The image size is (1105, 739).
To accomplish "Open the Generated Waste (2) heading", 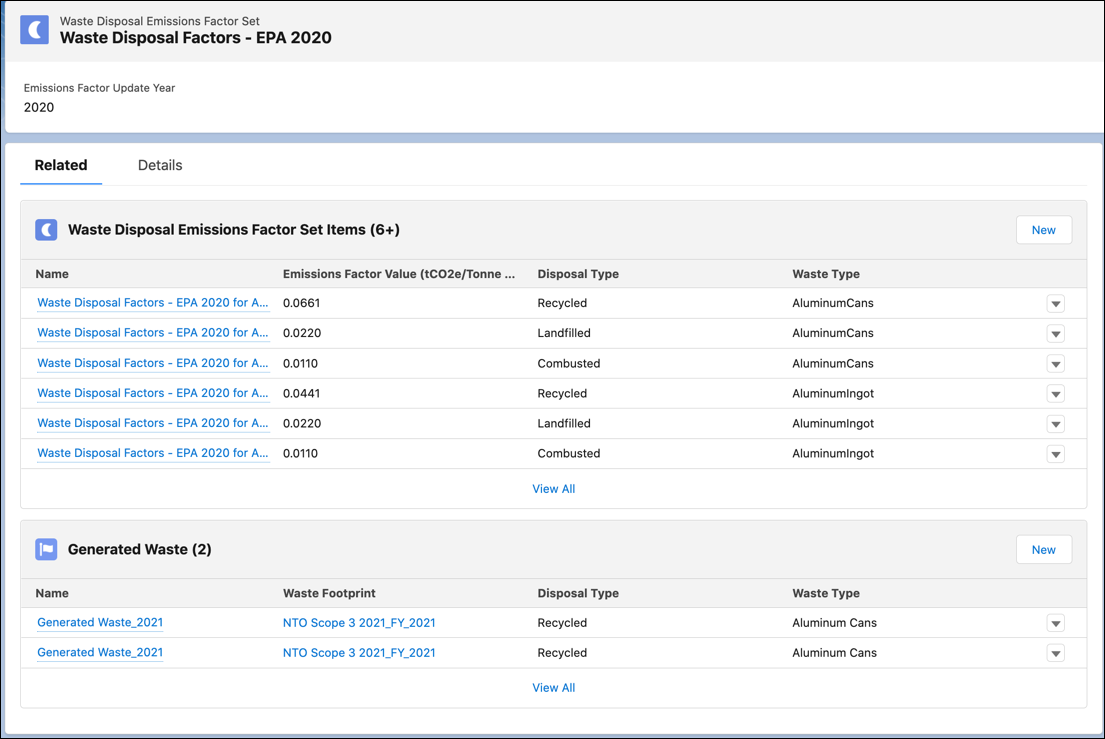I will [x=140, y=549].
